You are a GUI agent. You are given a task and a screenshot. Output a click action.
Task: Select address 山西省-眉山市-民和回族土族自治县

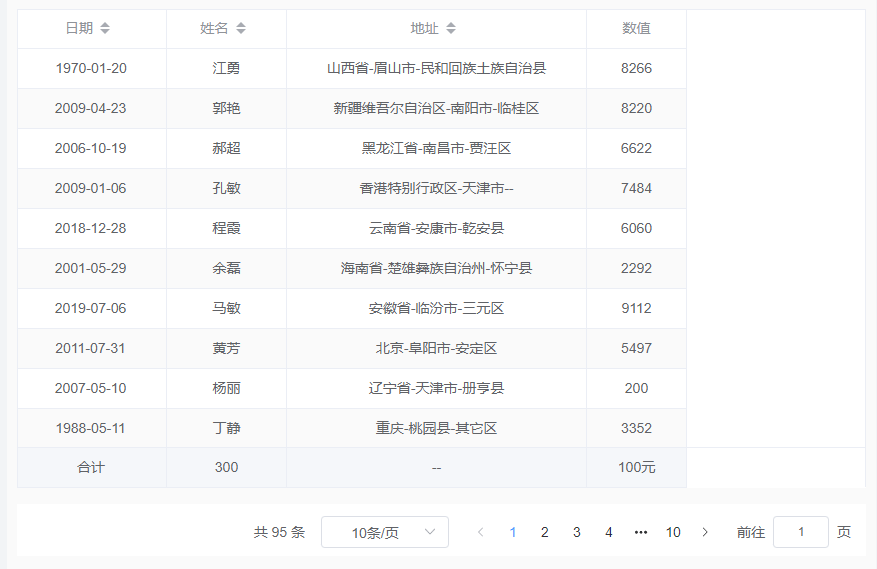click(x=436, y=68)
